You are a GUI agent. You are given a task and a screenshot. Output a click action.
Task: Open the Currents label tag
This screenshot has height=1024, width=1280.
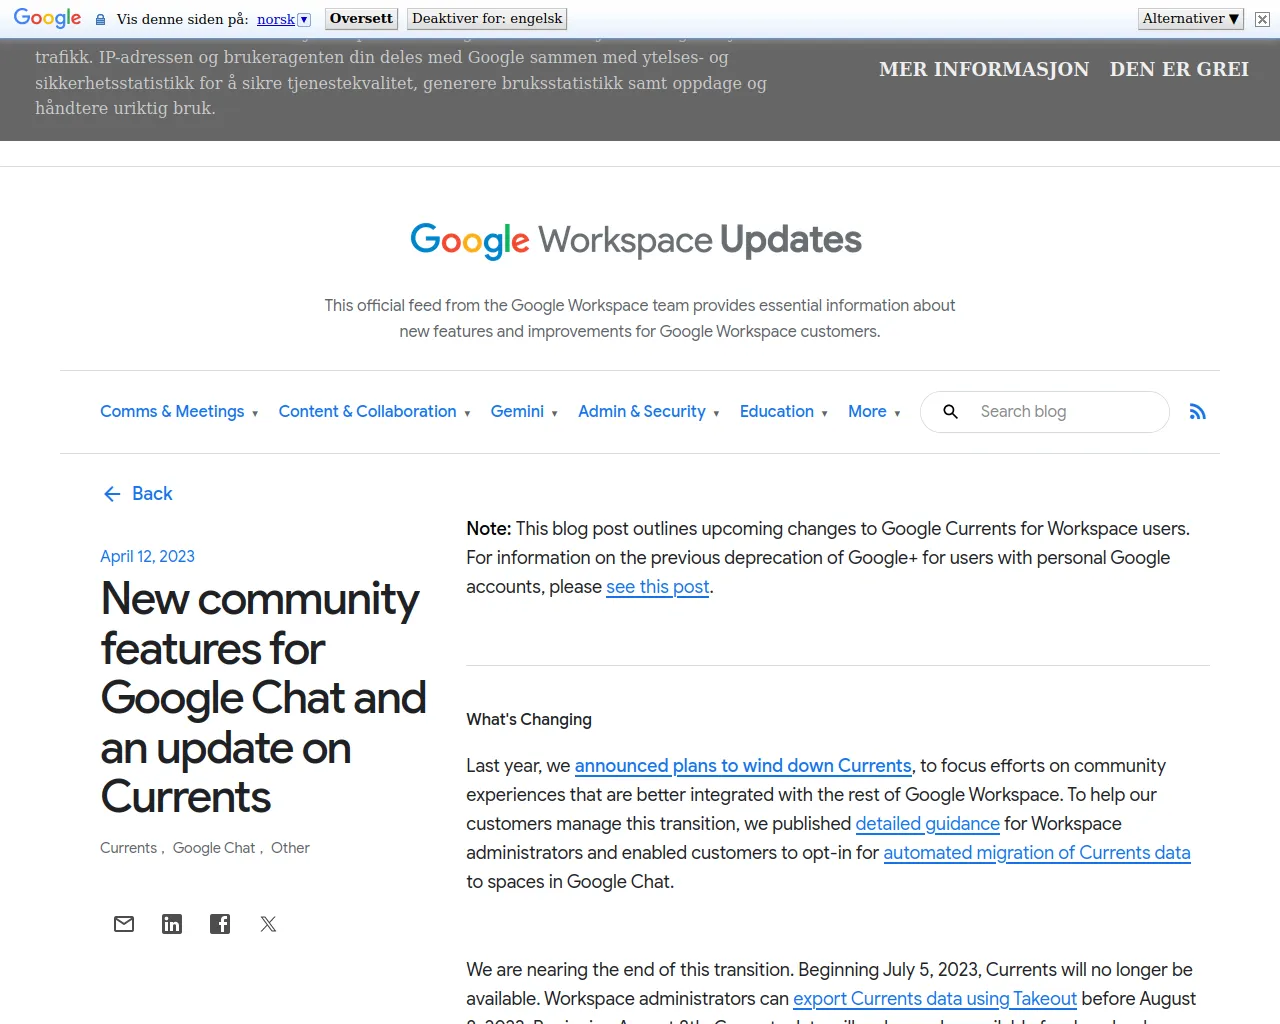[x=128, y=848]
